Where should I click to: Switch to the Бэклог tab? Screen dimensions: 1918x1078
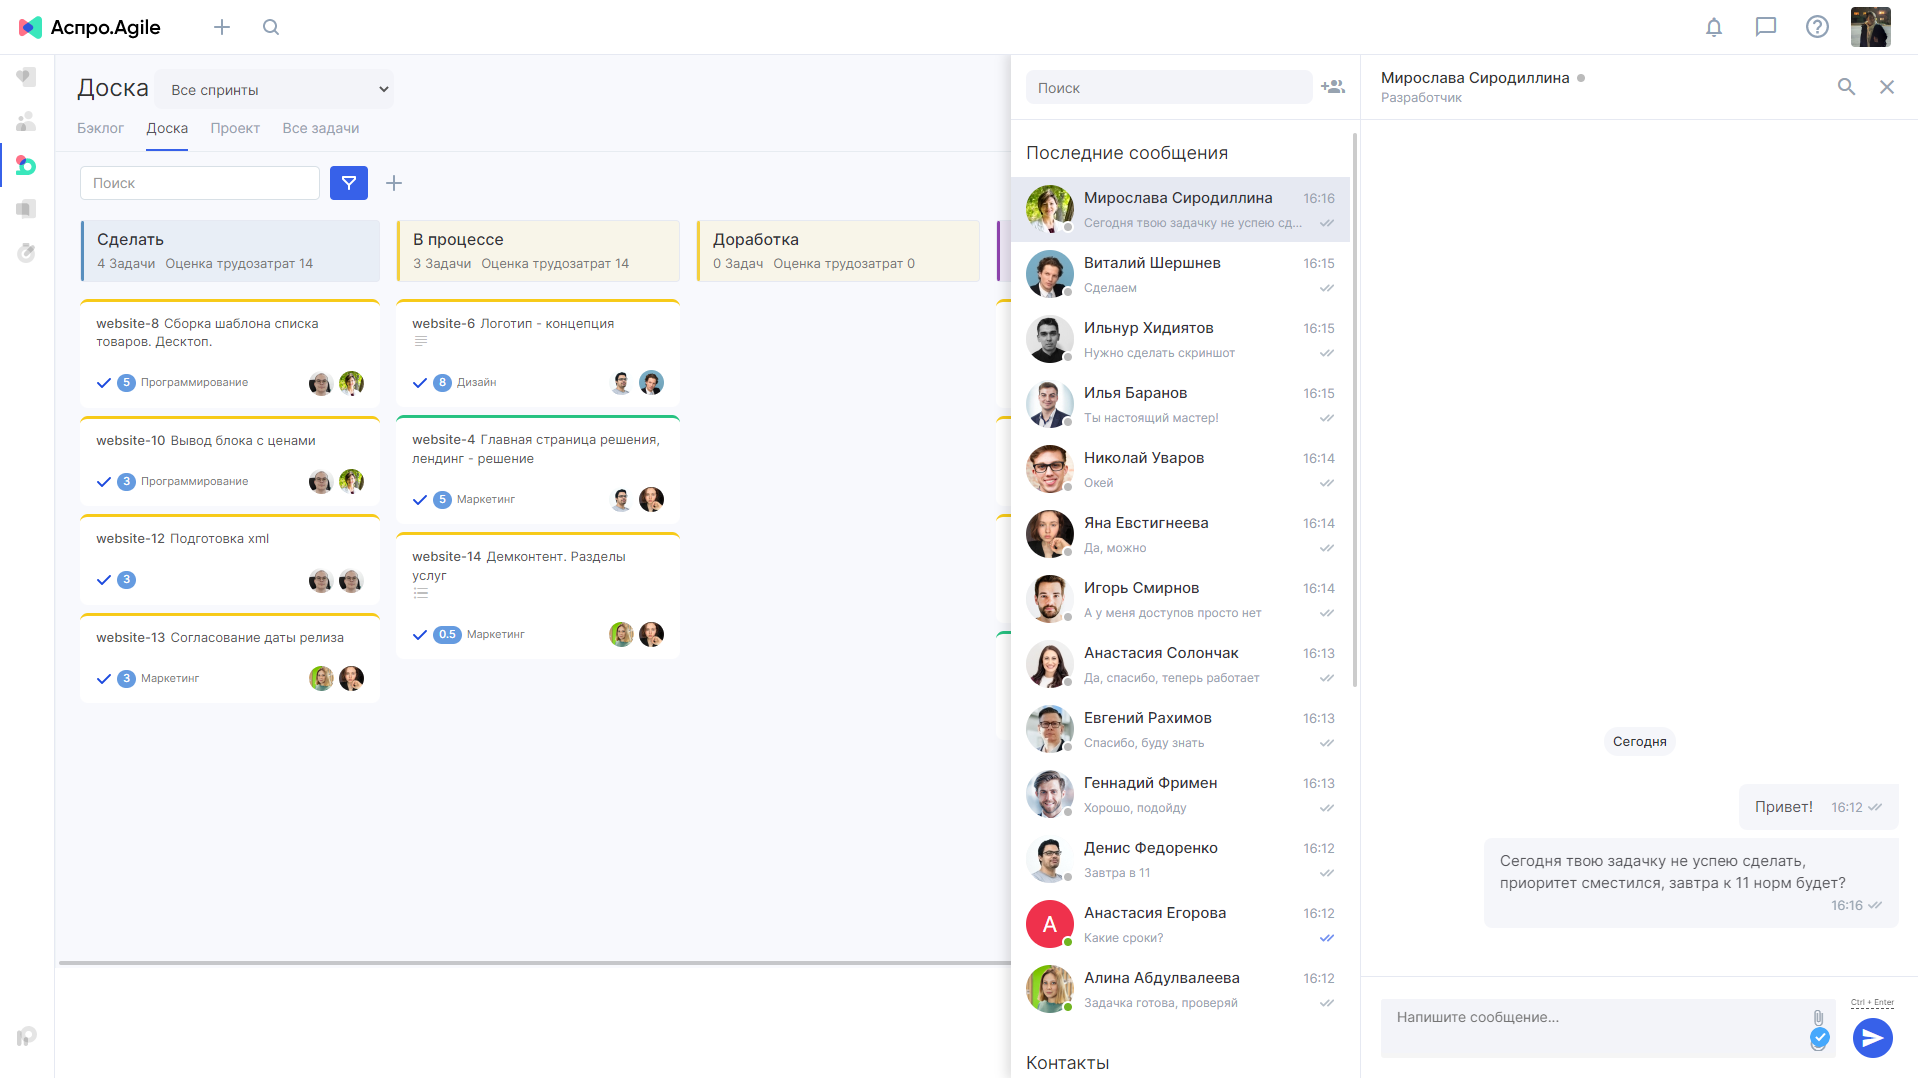click(100, 128)
